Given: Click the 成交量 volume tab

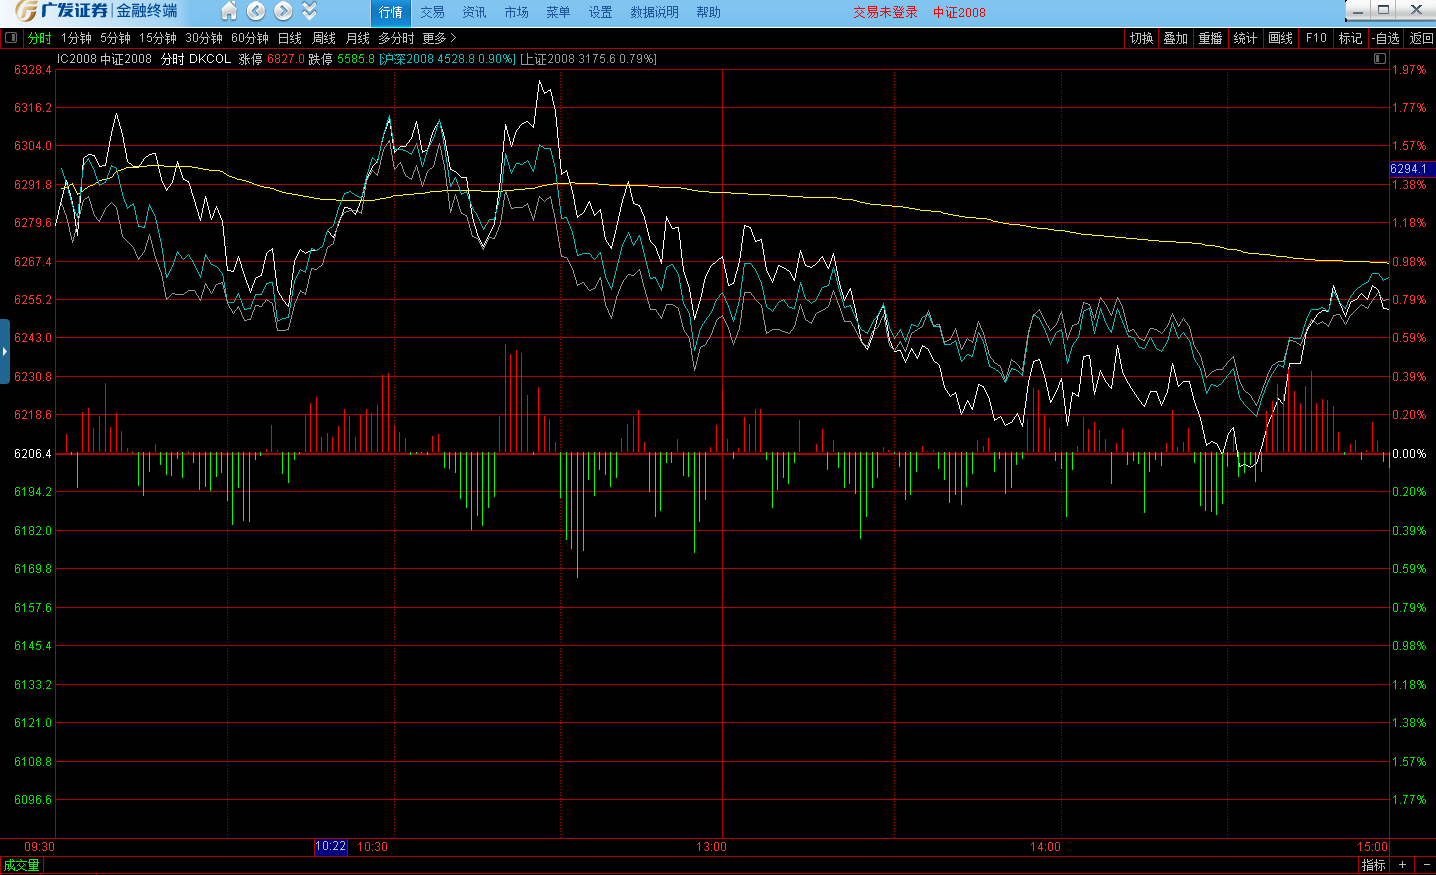Looking at the screenshot, I should 22,865.
